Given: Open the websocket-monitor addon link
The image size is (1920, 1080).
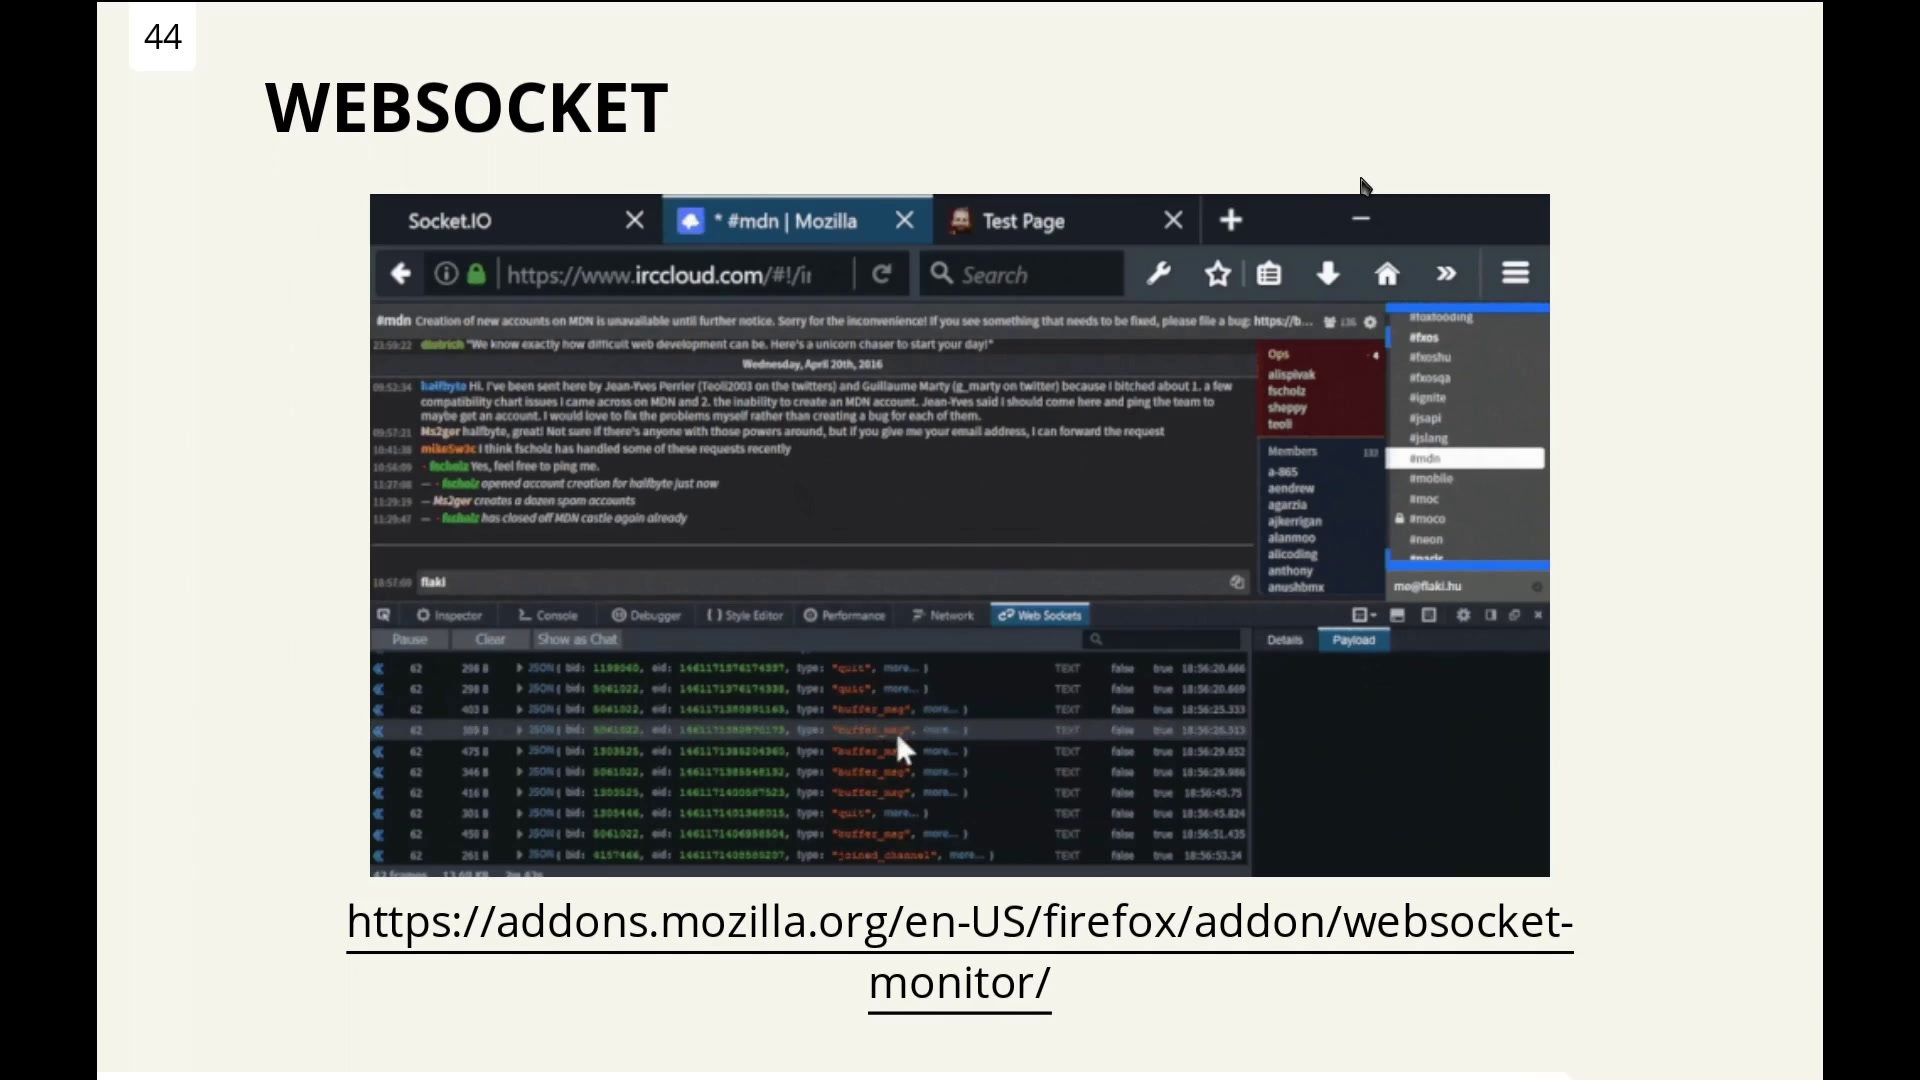Looking at the screenshot, I should [x=960, y=951].
